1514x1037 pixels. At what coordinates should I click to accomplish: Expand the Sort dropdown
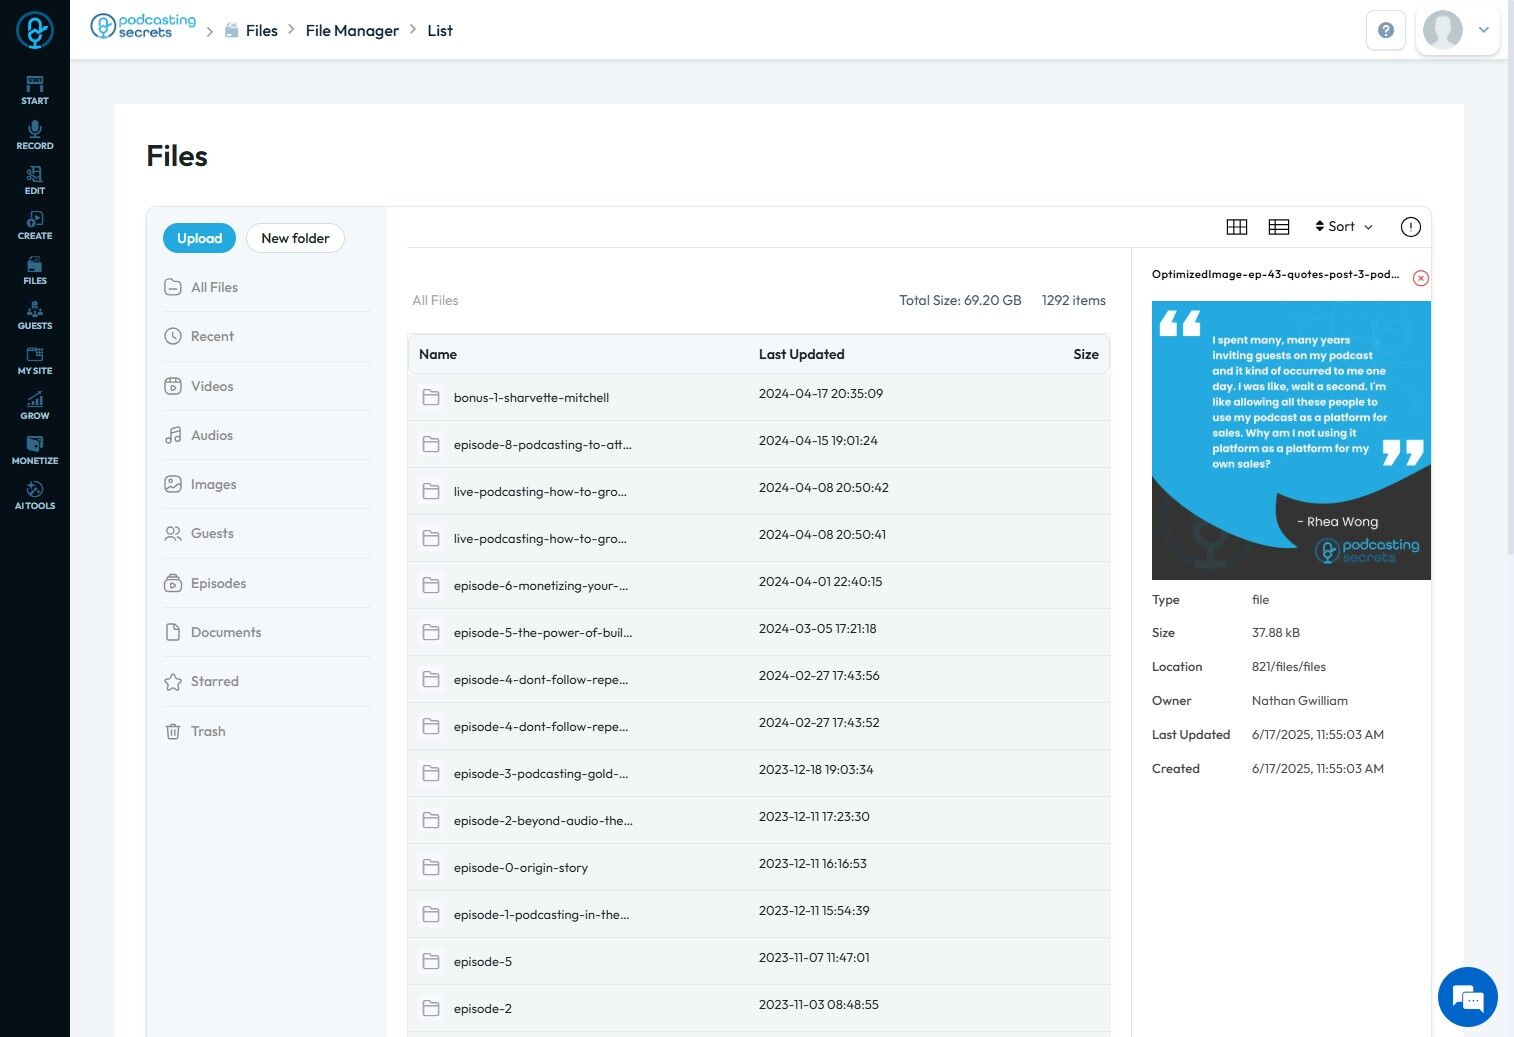click(1344, 227)
